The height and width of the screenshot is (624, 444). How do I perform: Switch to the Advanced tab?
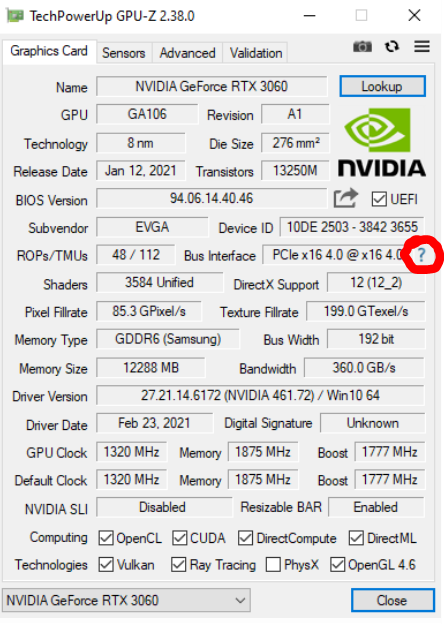point(187,53)
